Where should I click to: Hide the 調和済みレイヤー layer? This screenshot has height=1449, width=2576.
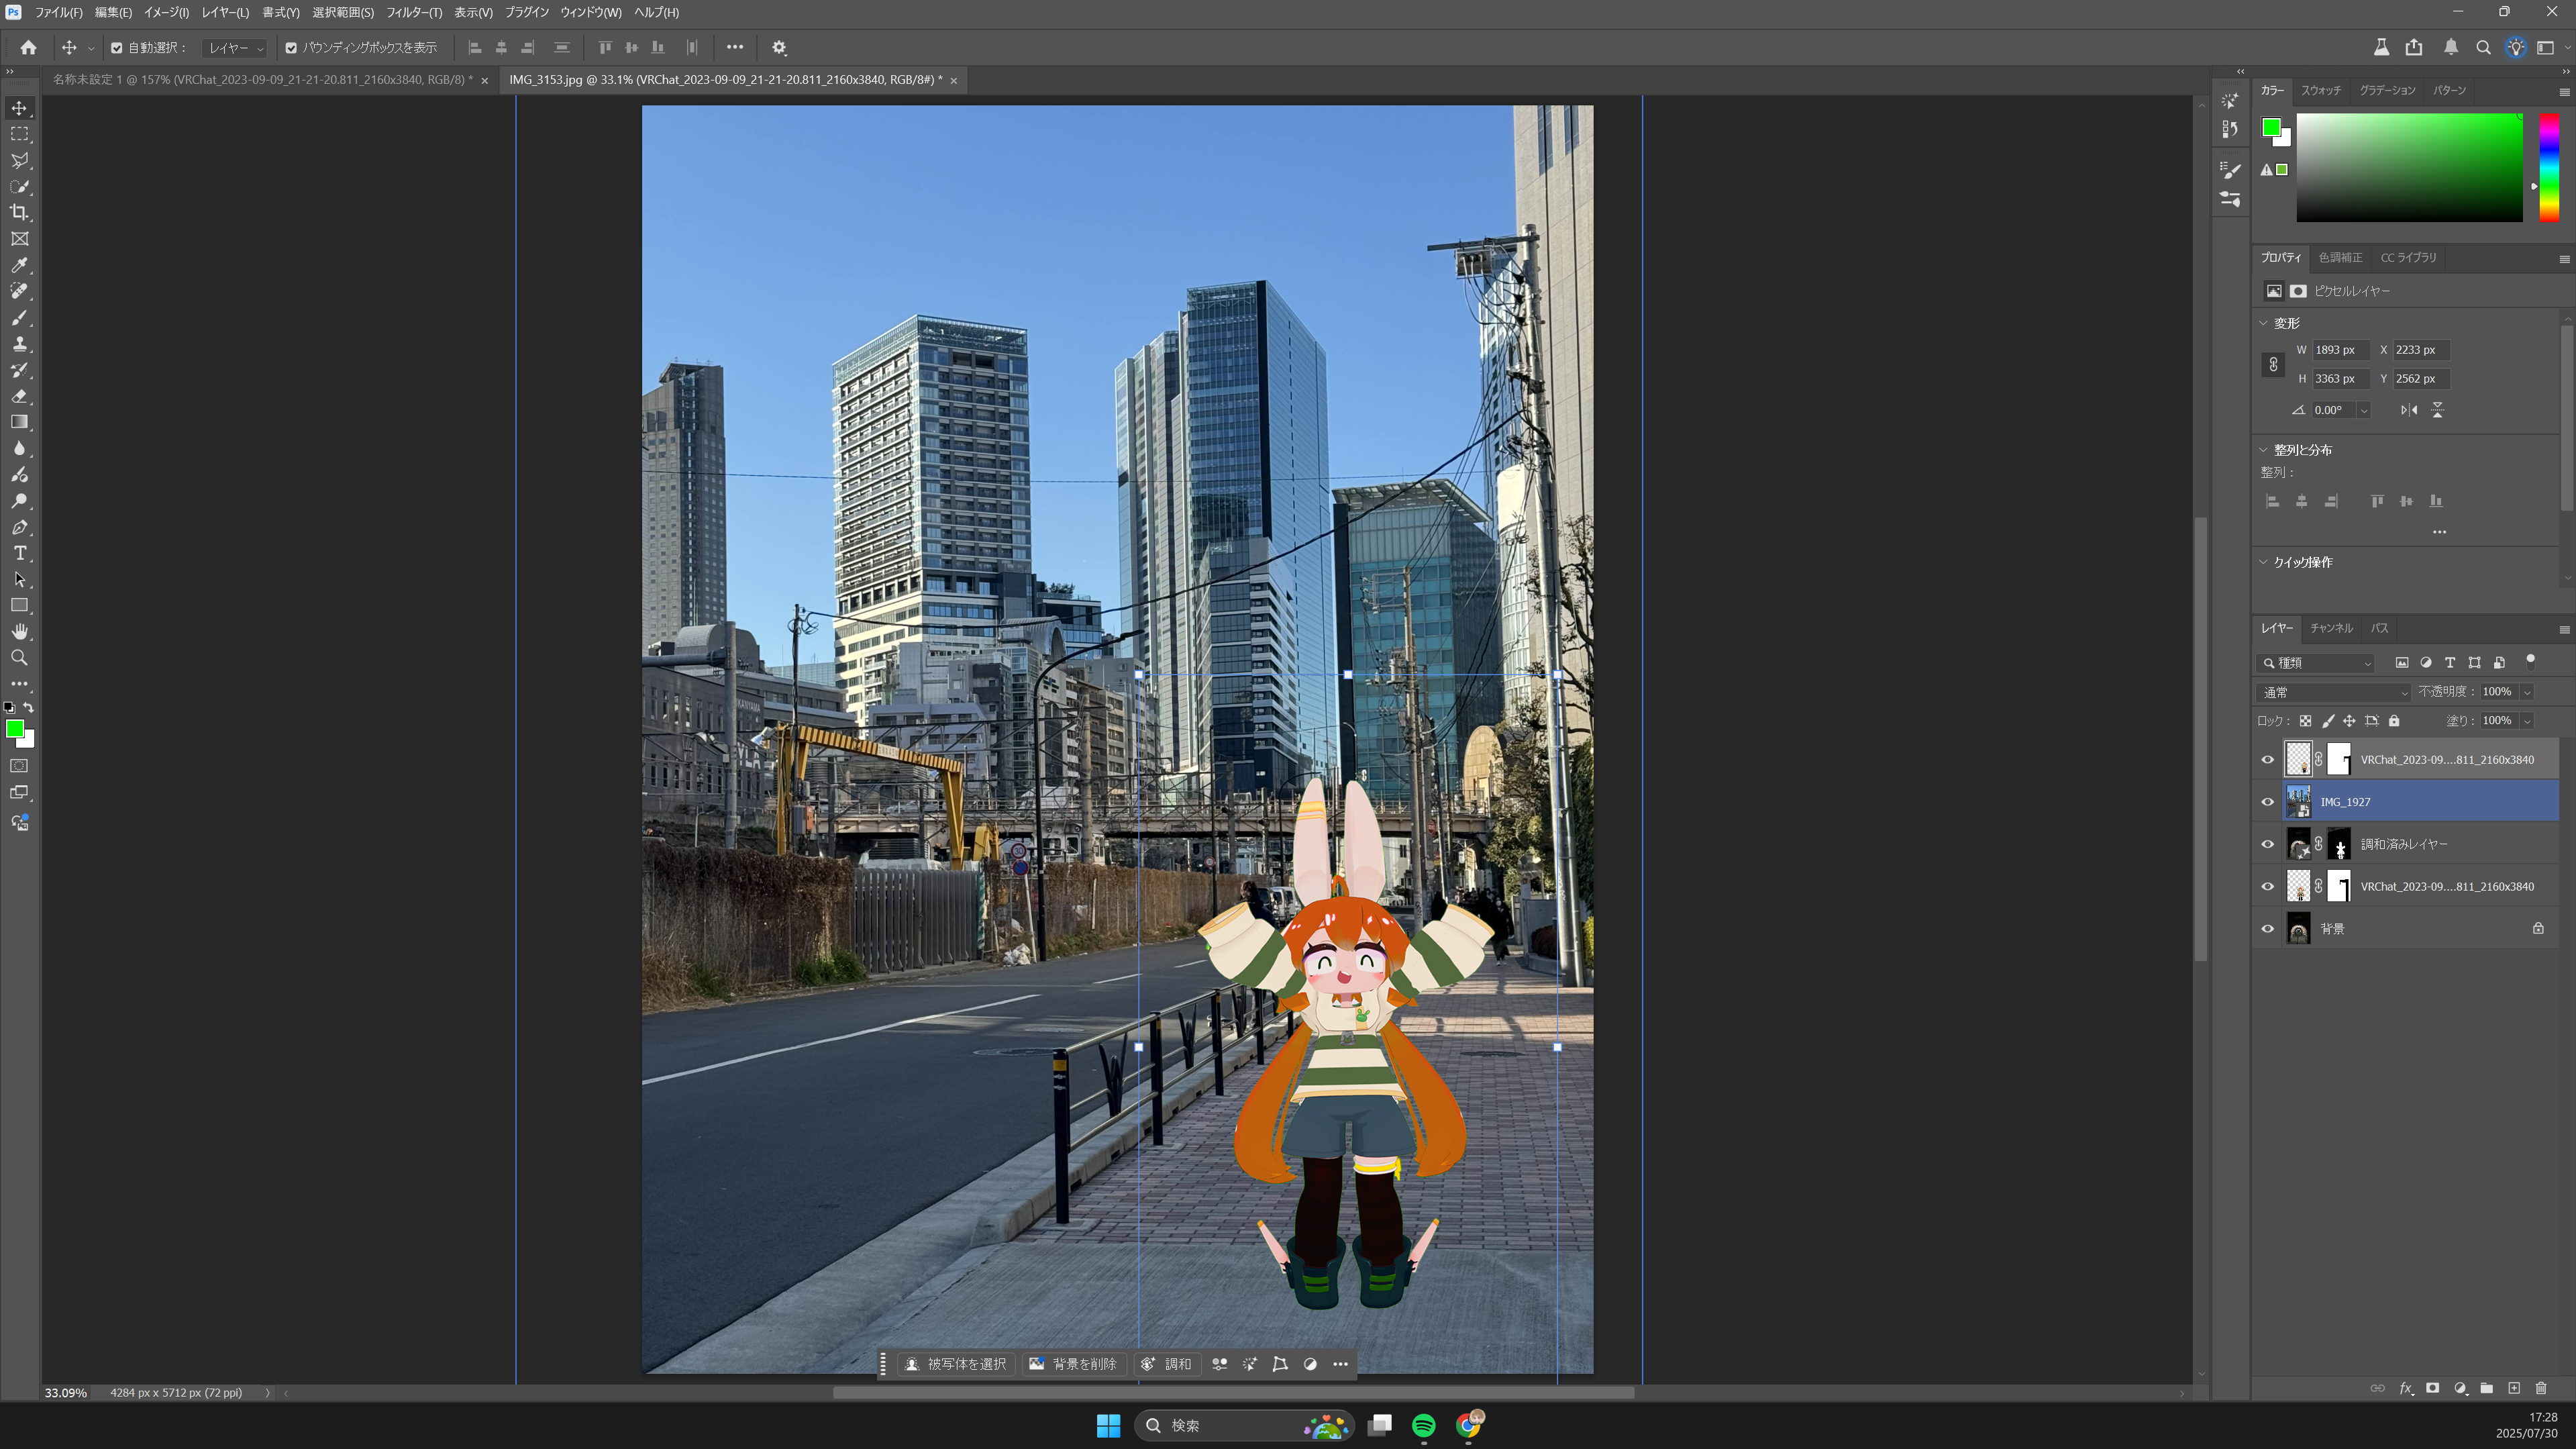coord(2268,844)
